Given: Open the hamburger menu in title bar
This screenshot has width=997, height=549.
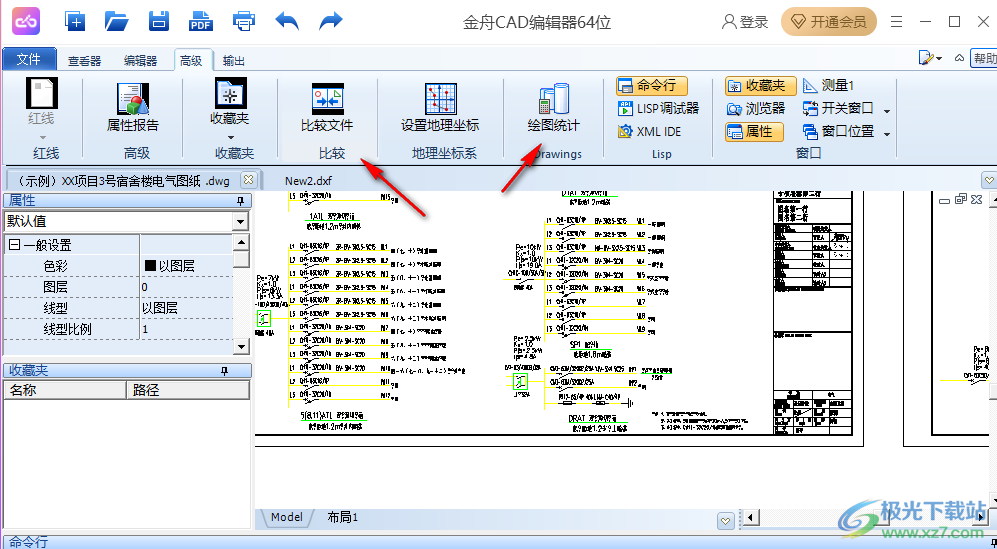Looking at the screenshot, I should 897,22.
